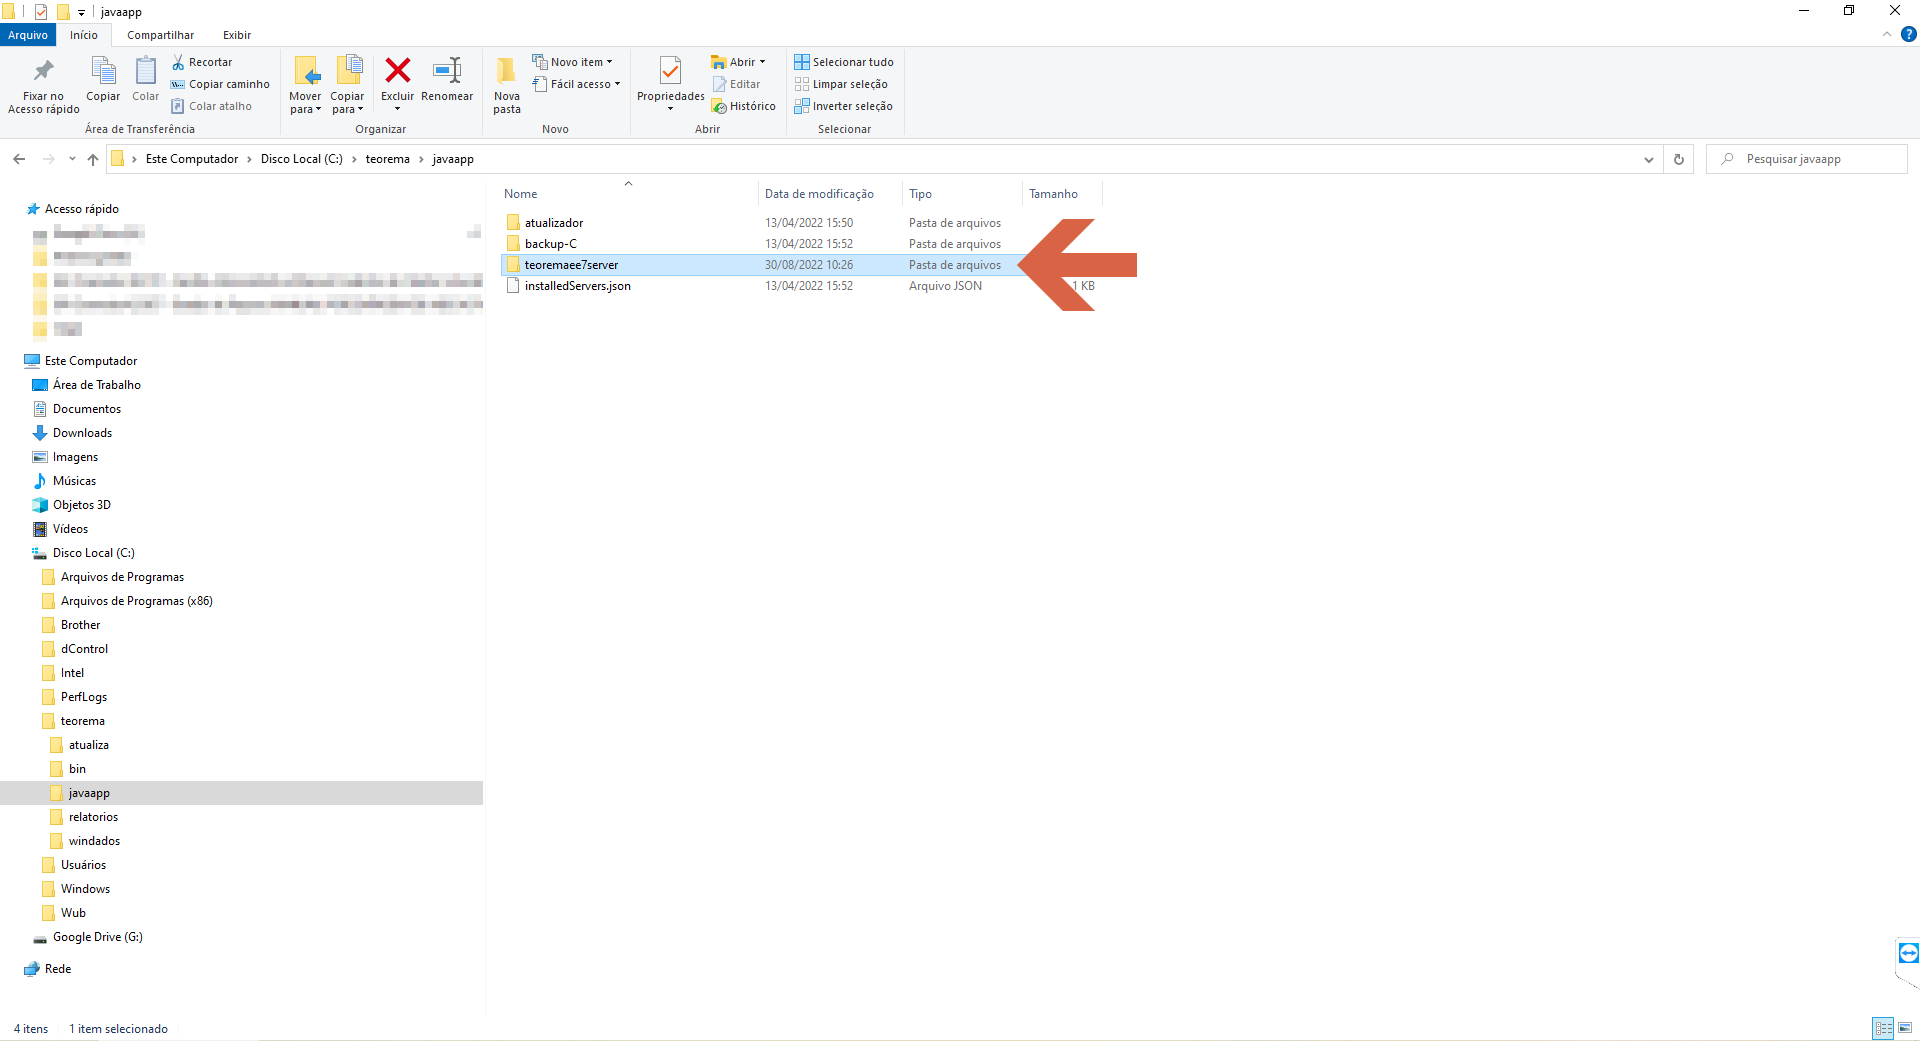The height and width of the screenshot is (1041, 1920).
Task: Click Colar atalho option
Action: 212,106
